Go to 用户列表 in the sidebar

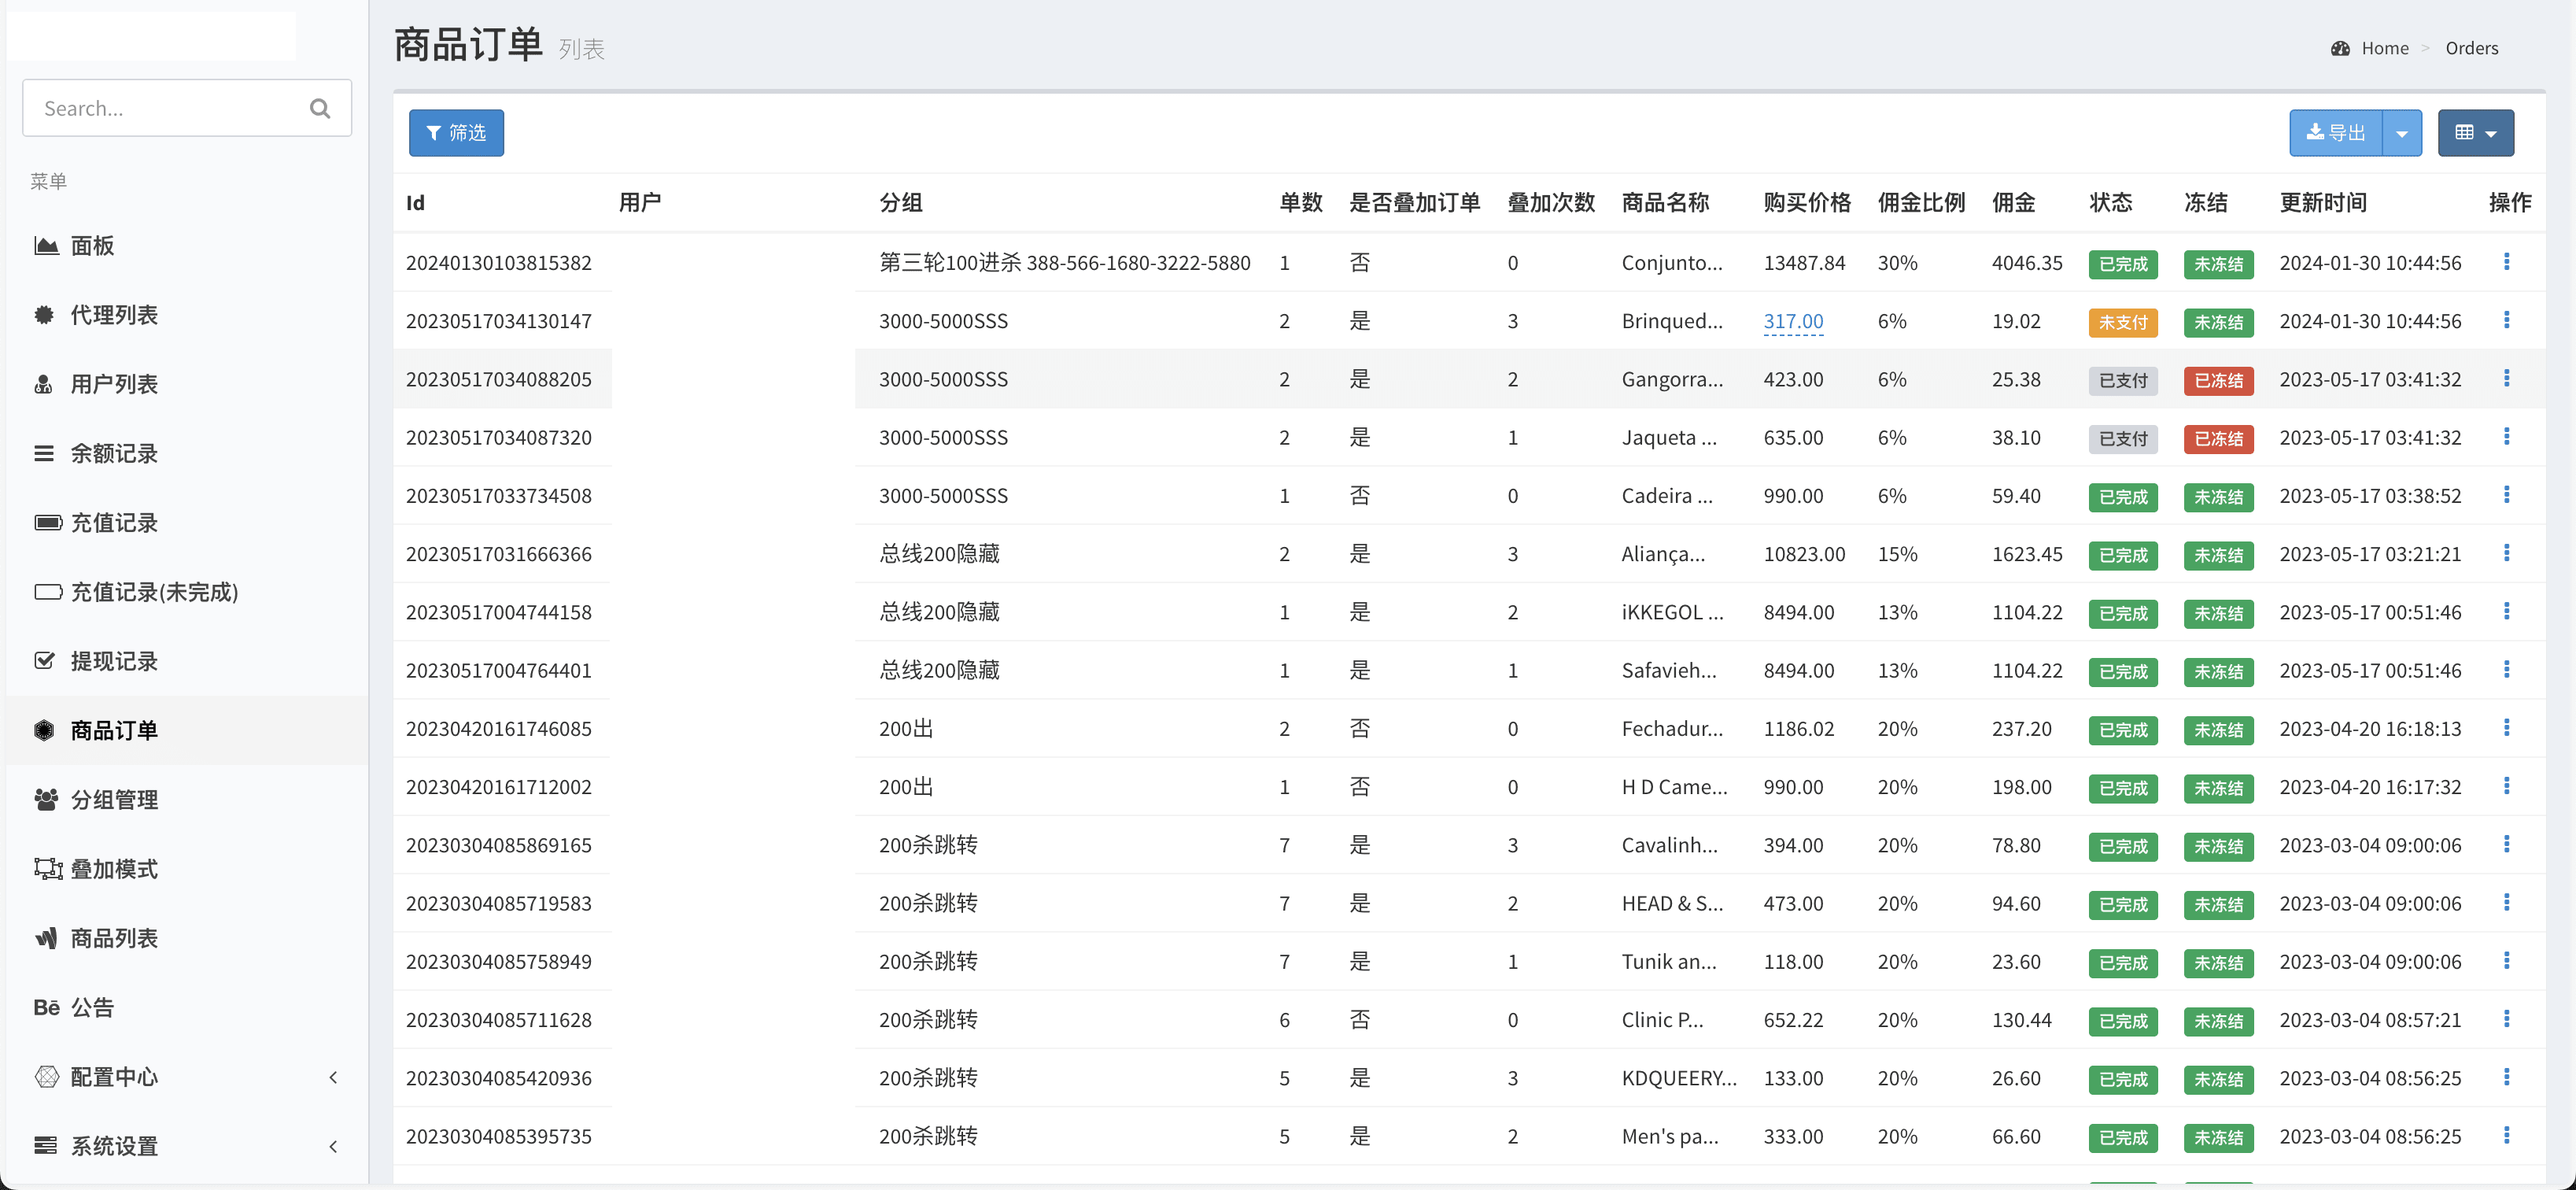113,384
